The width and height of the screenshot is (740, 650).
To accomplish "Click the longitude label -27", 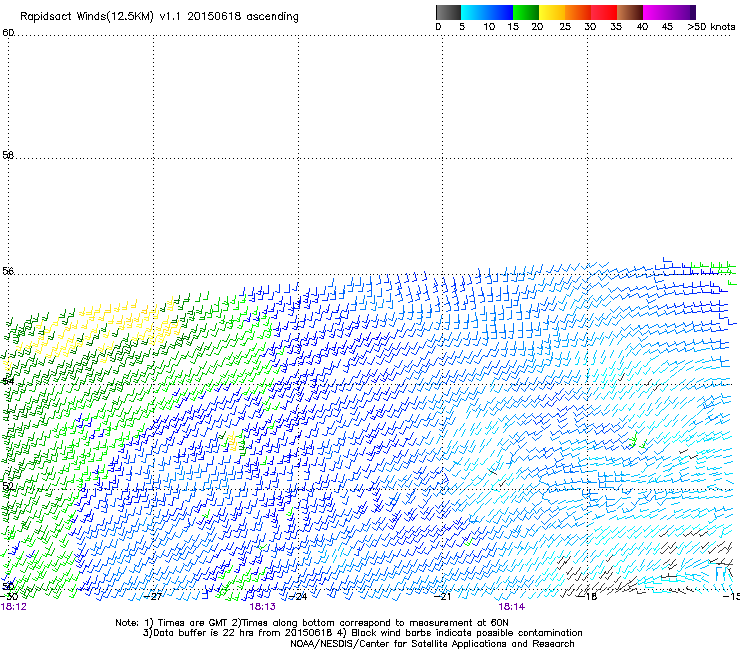I will (x=153, y=597).
